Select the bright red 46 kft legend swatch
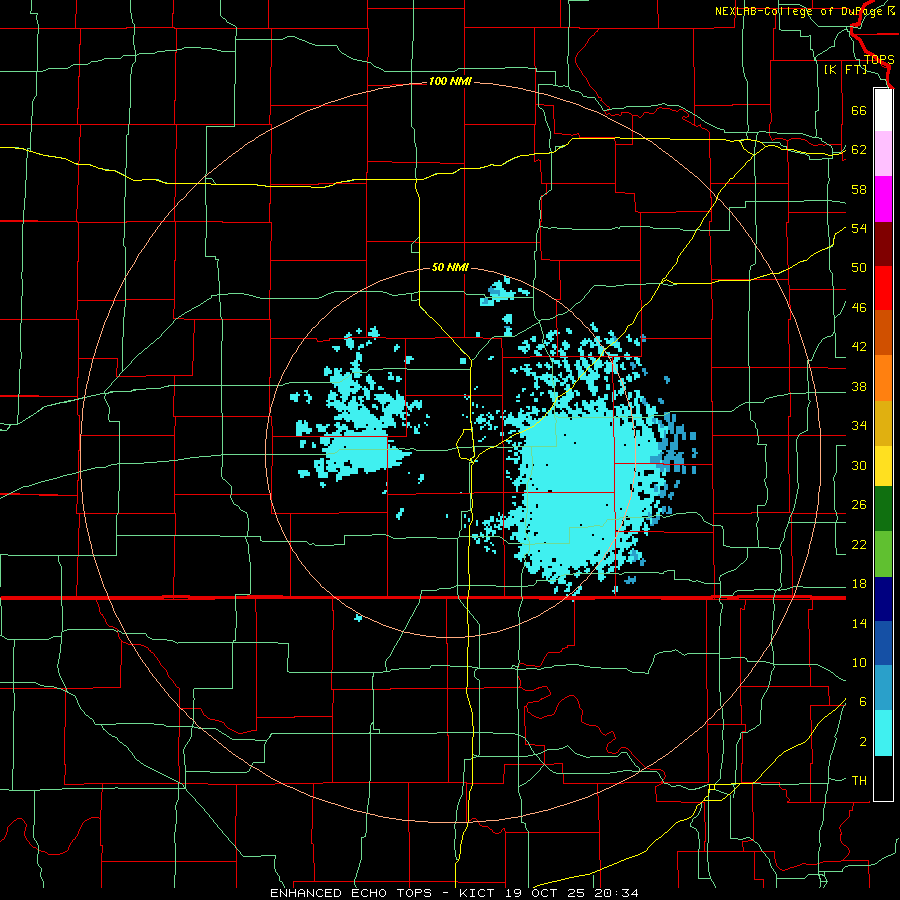 coord(883,288)
